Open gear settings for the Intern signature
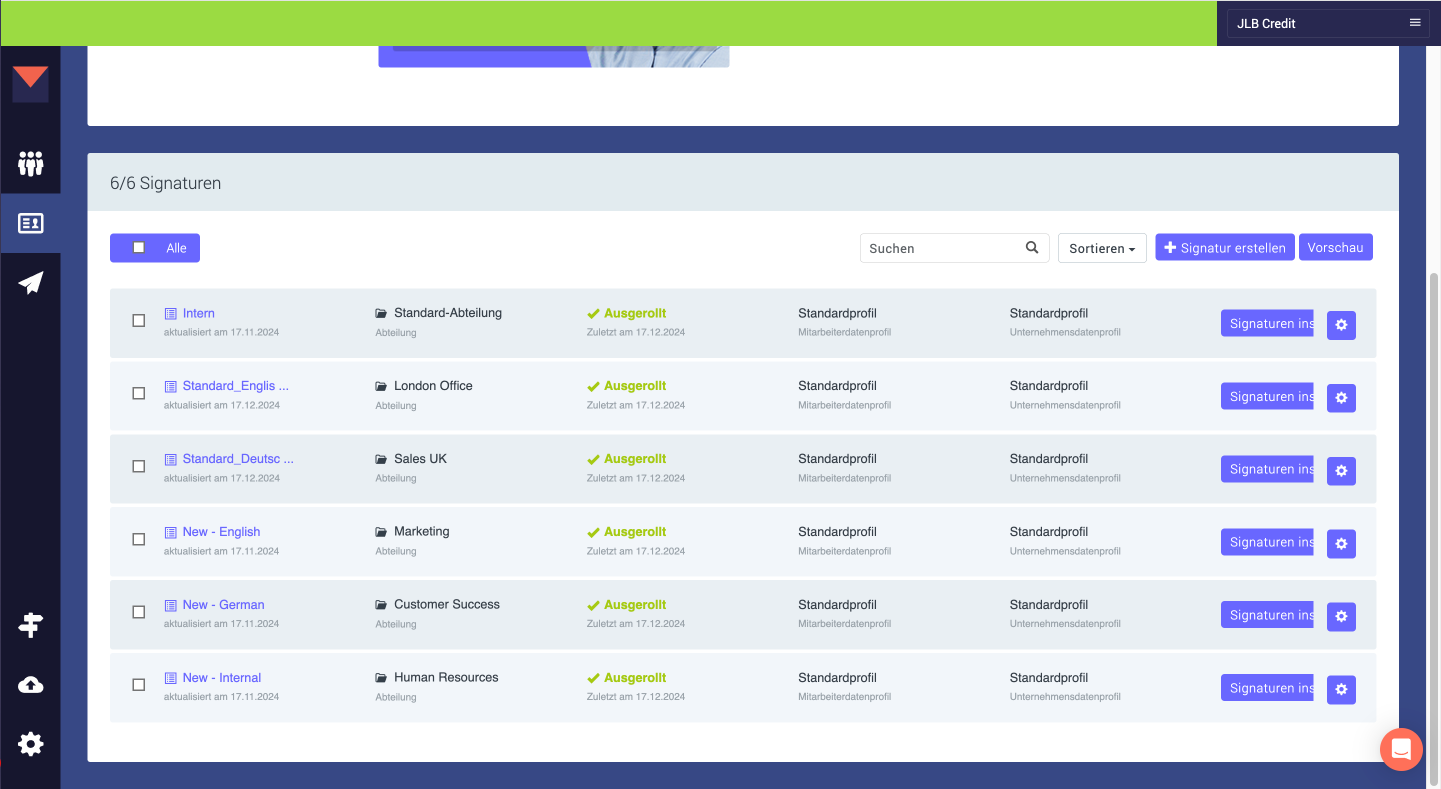This screenshot has height=789, width=1441. (1341, 325)
